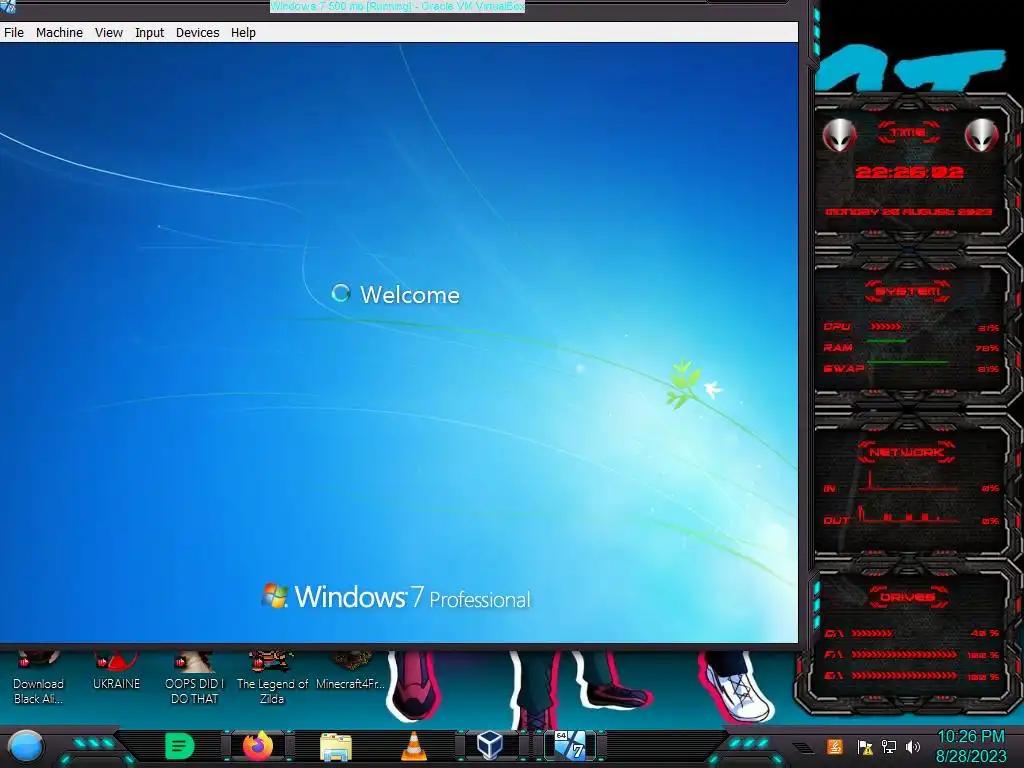This screenshot has height=768, width=1024.
Task: Click the NETWORK widget header
Action: (908, 452)
